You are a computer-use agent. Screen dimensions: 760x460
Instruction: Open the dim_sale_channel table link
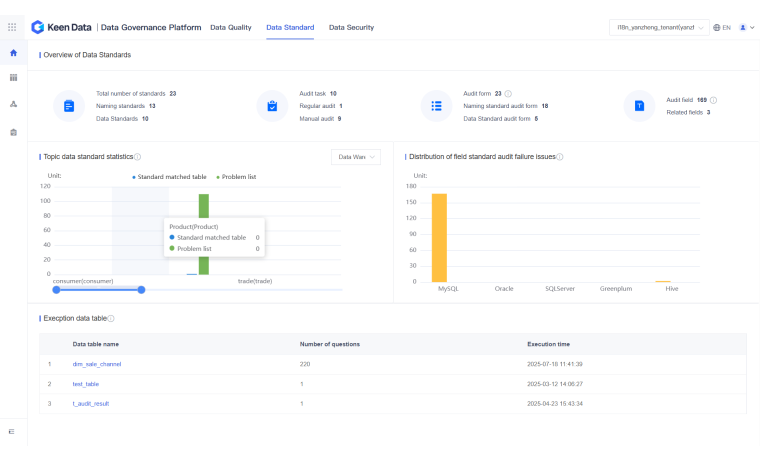96,364
